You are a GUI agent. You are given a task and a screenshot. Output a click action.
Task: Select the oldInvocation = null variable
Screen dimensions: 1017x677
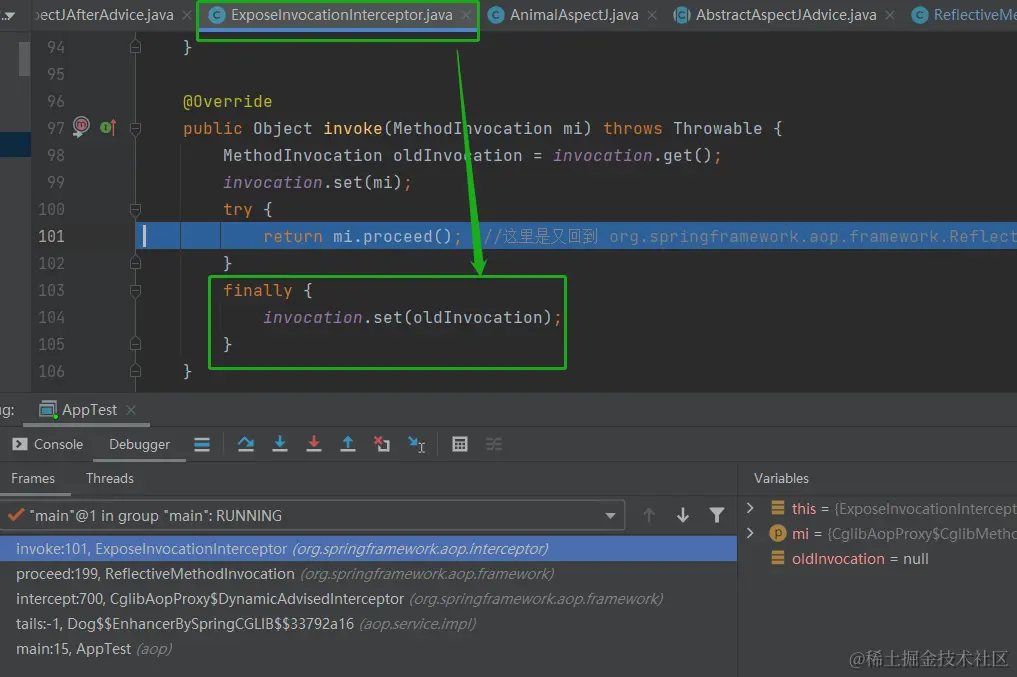point(860,558)
